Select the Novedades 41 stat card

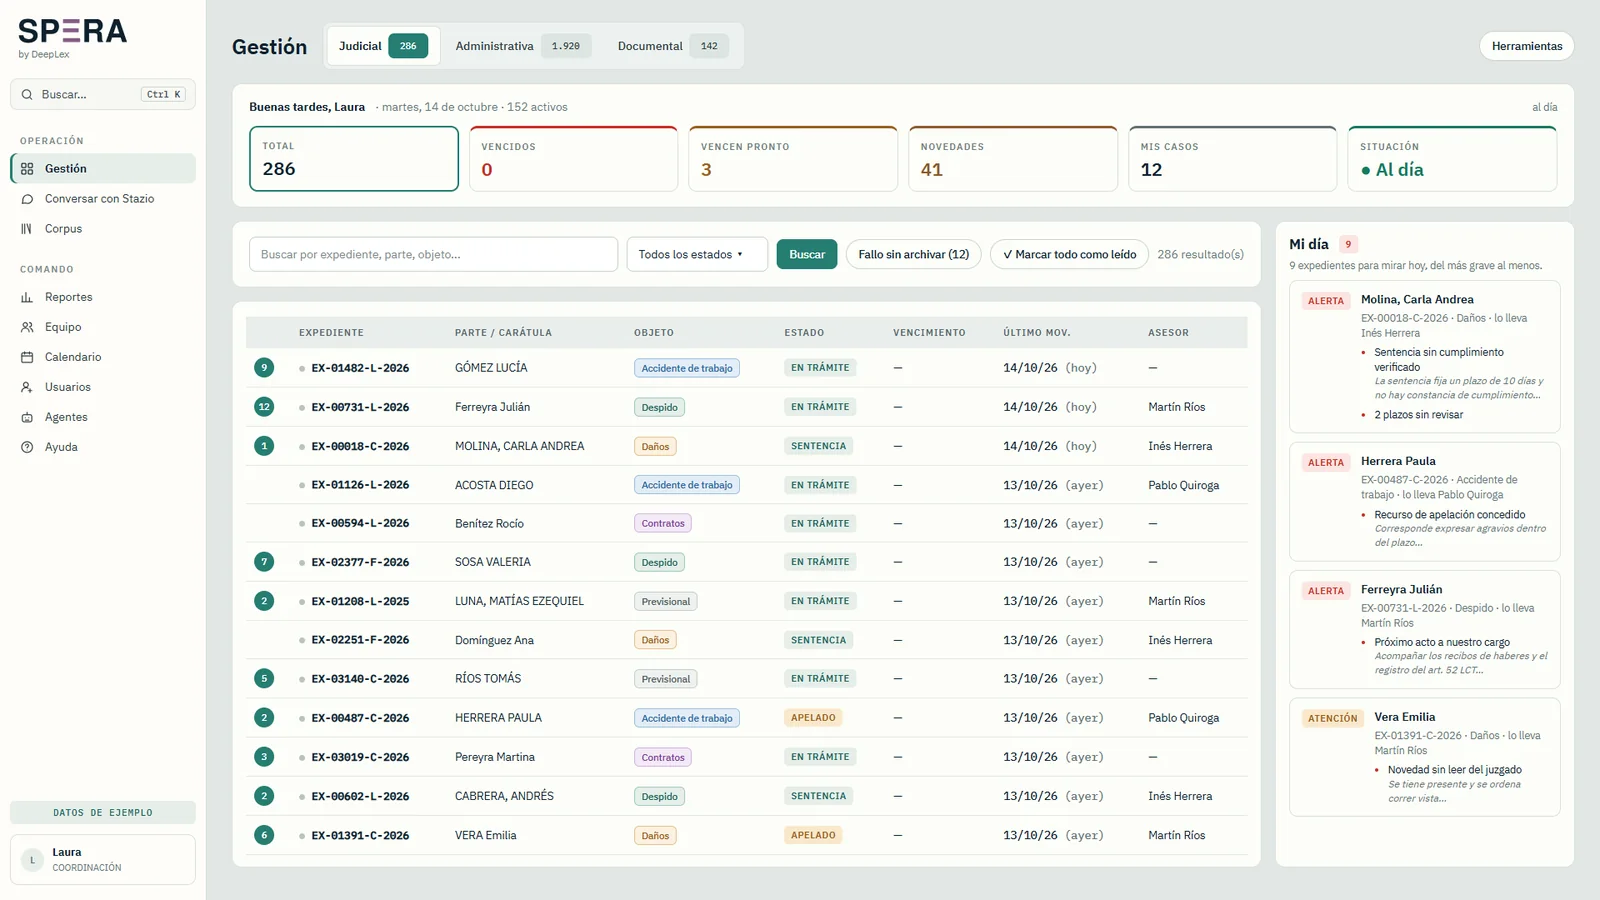(x=1013, y=159)
